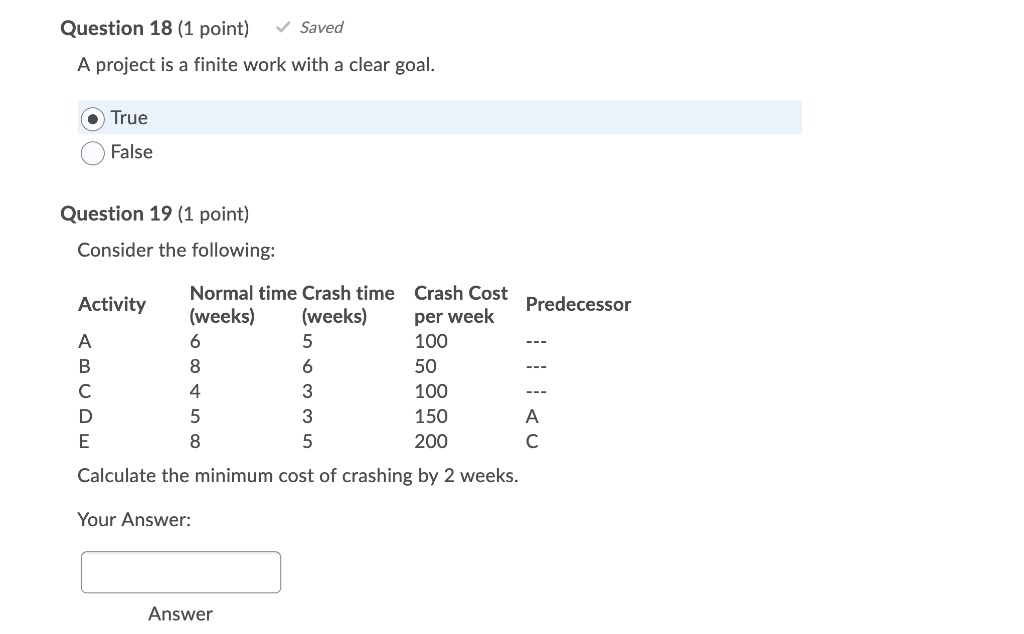This screenshot has height=634, width=1024.
Task: Click the Crash Cost per week header
Action: coord(460,304)
